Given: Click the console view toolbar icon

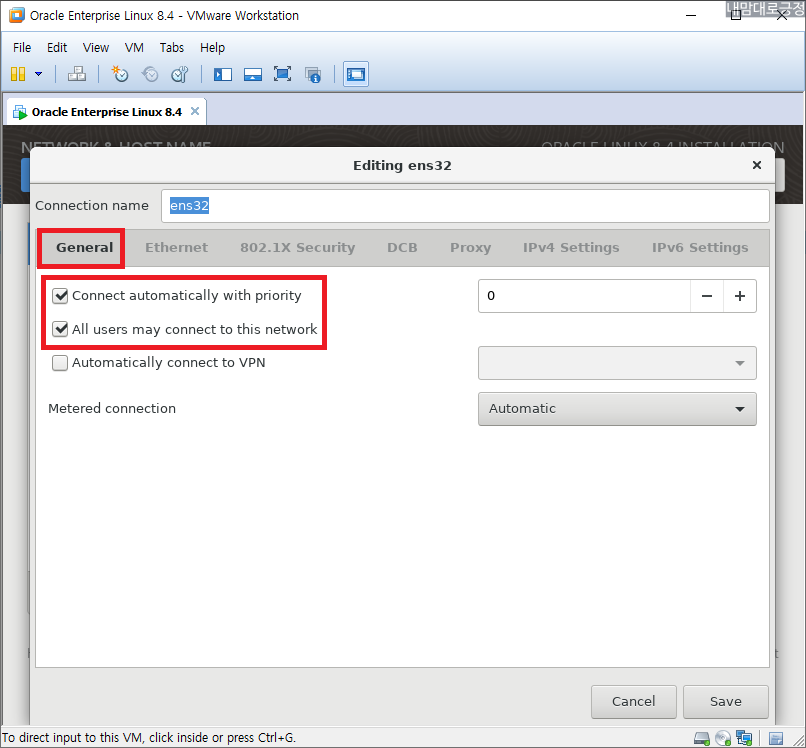Looking at the screenshot, I should pyautogui.click(x=356, y=75).
